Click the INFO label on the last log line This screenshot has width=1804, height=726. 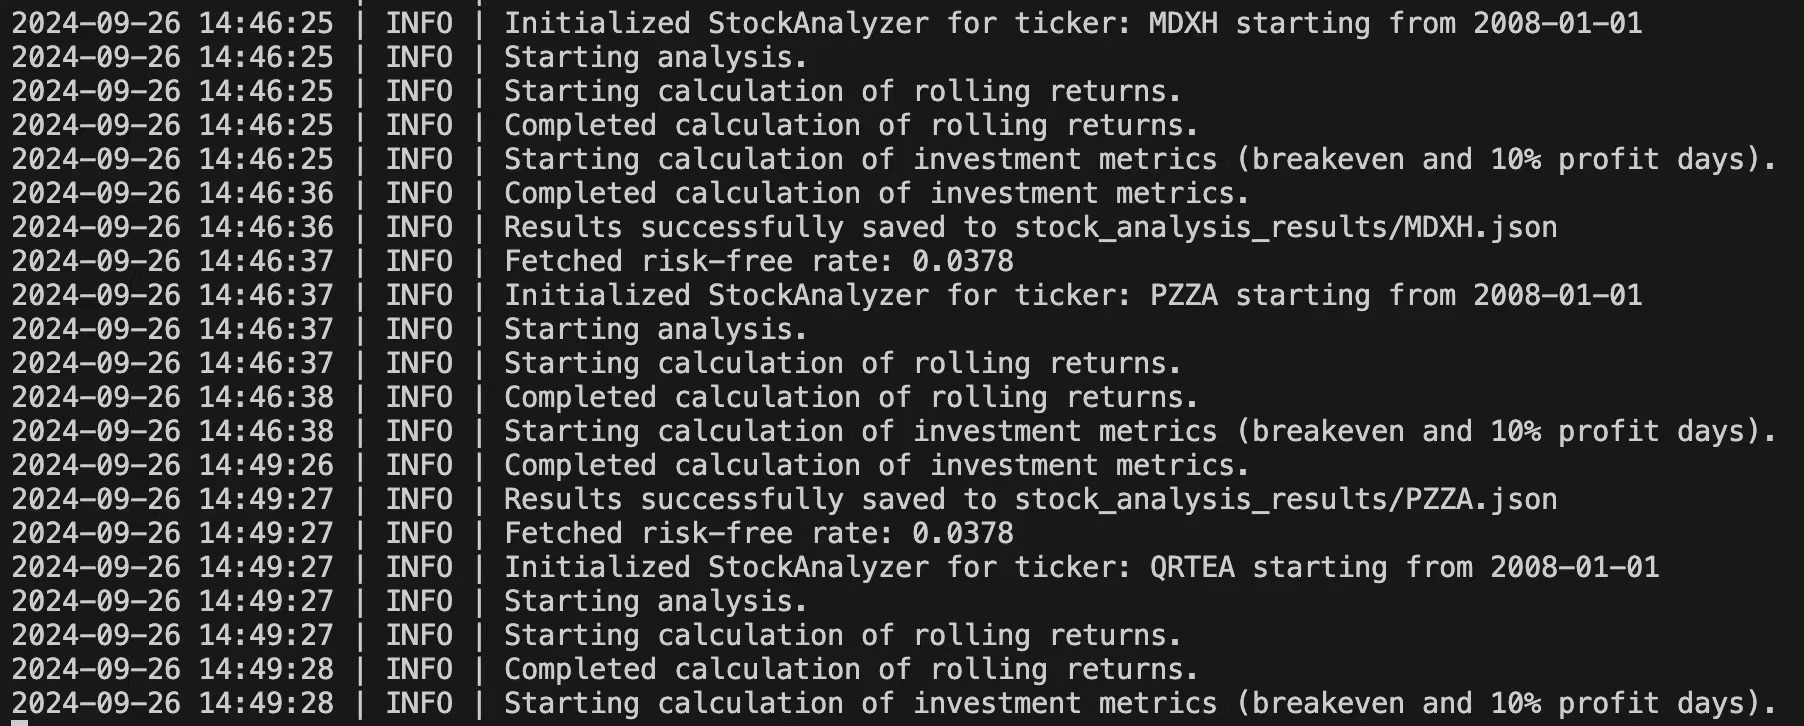pos(419,703)
